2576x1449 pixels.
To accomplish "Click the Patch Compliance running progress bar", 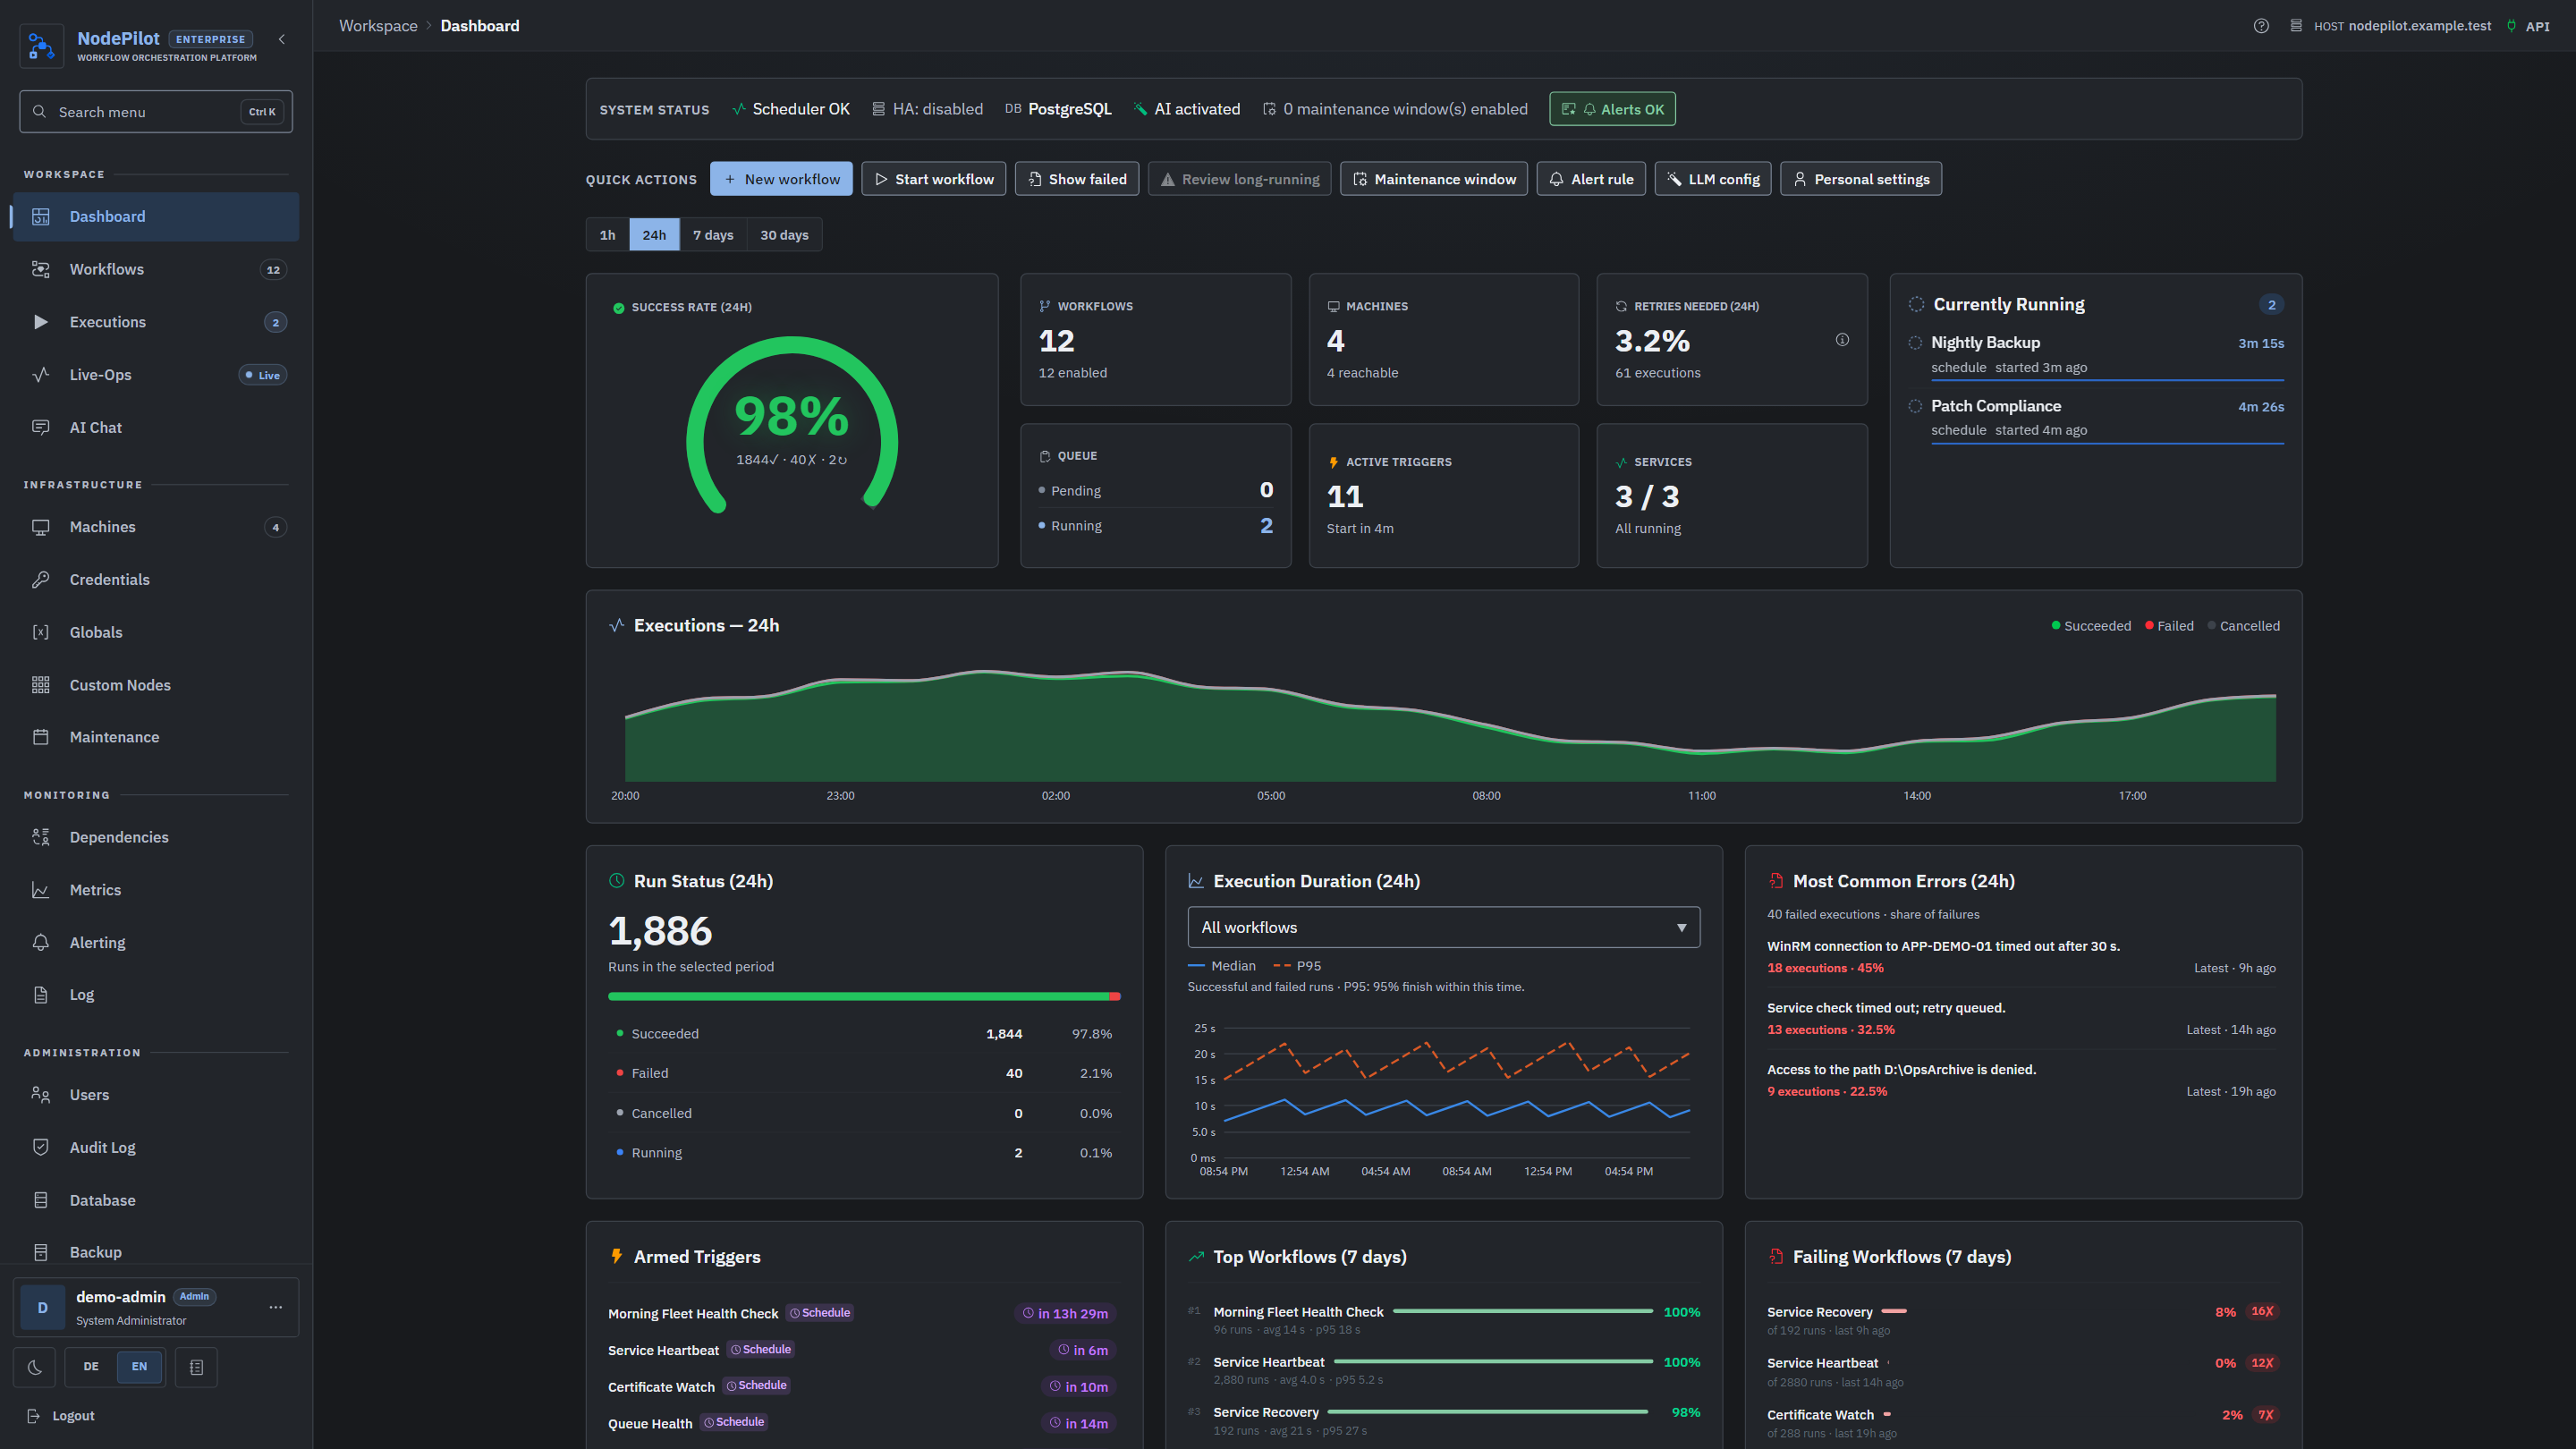I will tap(2107, 443).
